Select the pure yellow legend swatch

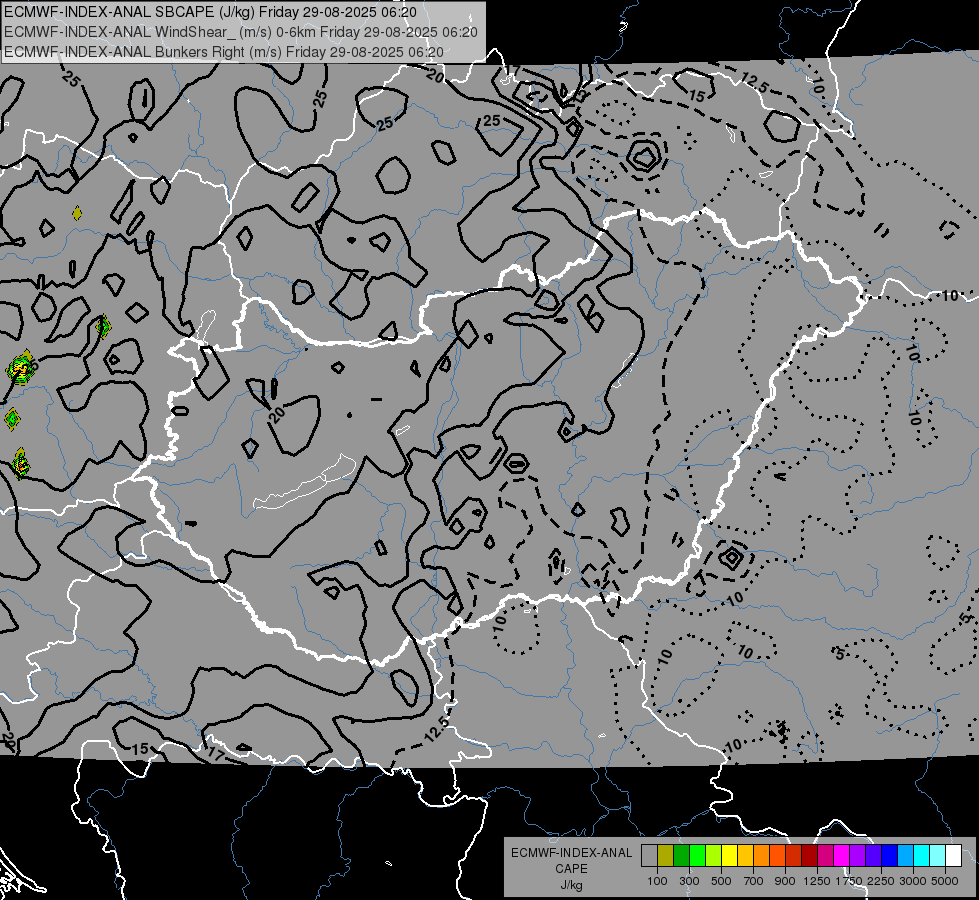point(729,856)
